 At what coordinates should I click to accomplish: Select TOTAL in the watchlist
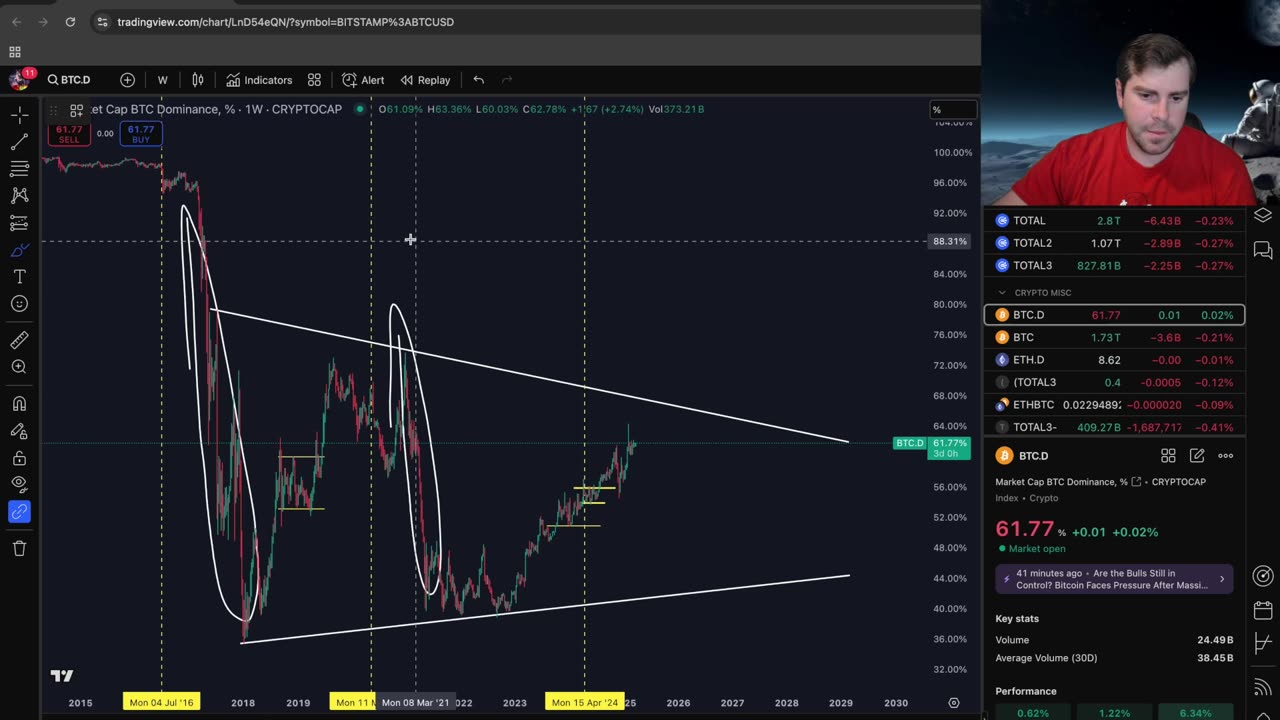pyautogui.click(x=1115, y=221)
